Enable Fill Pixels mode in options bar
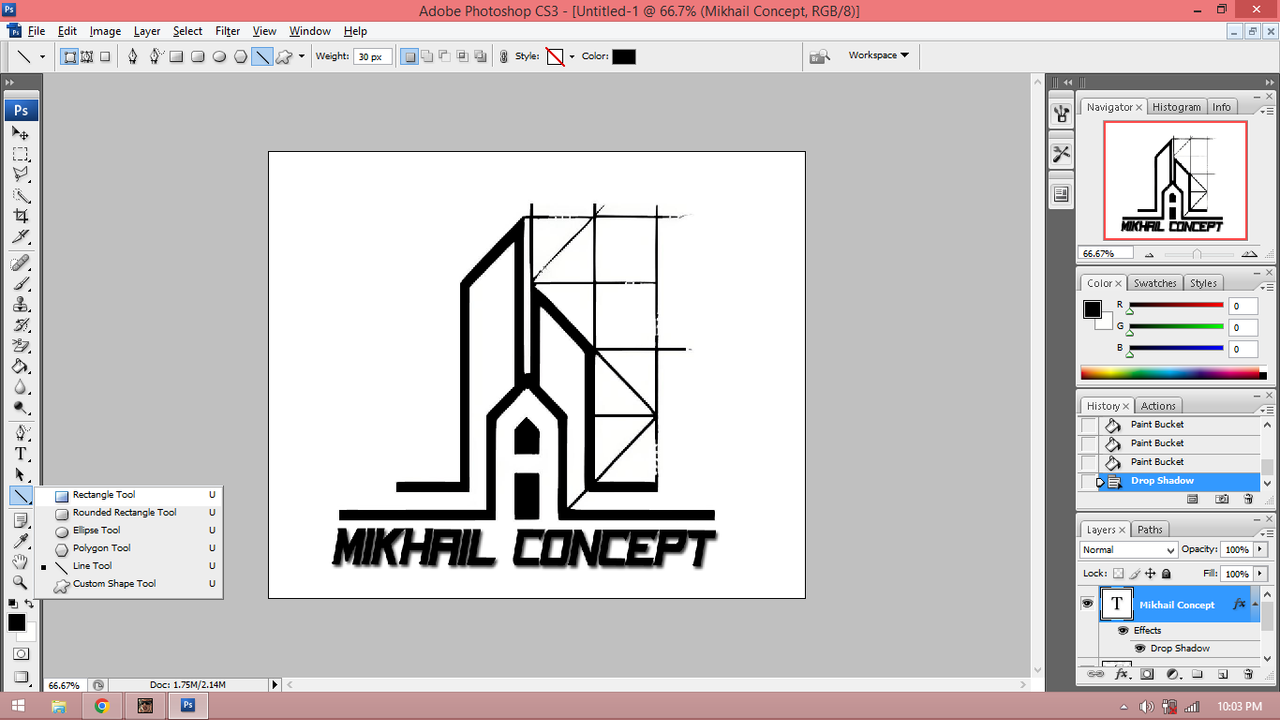The width and height of the screenshot is (1280, 720). tap(105, 57)
